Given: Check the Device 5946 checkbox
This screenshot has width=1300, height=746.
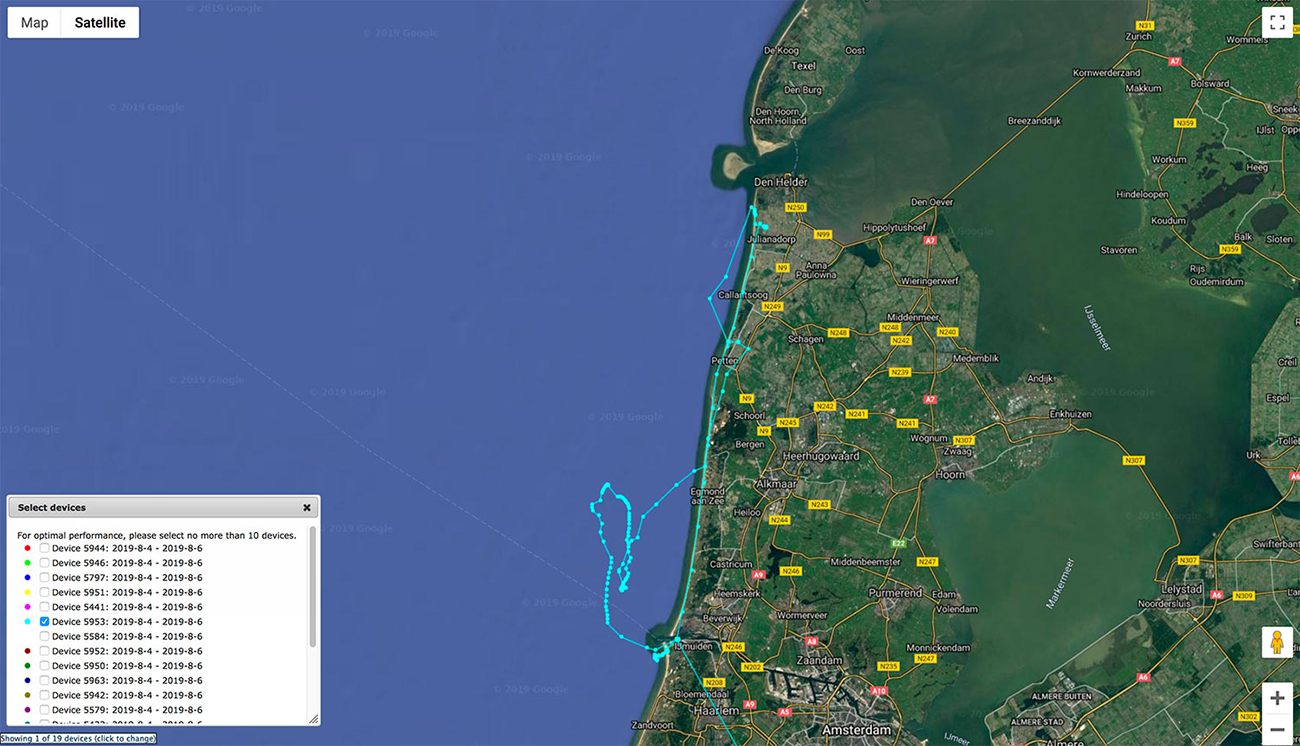Looking at the screenshot, I should pos(45,563).
